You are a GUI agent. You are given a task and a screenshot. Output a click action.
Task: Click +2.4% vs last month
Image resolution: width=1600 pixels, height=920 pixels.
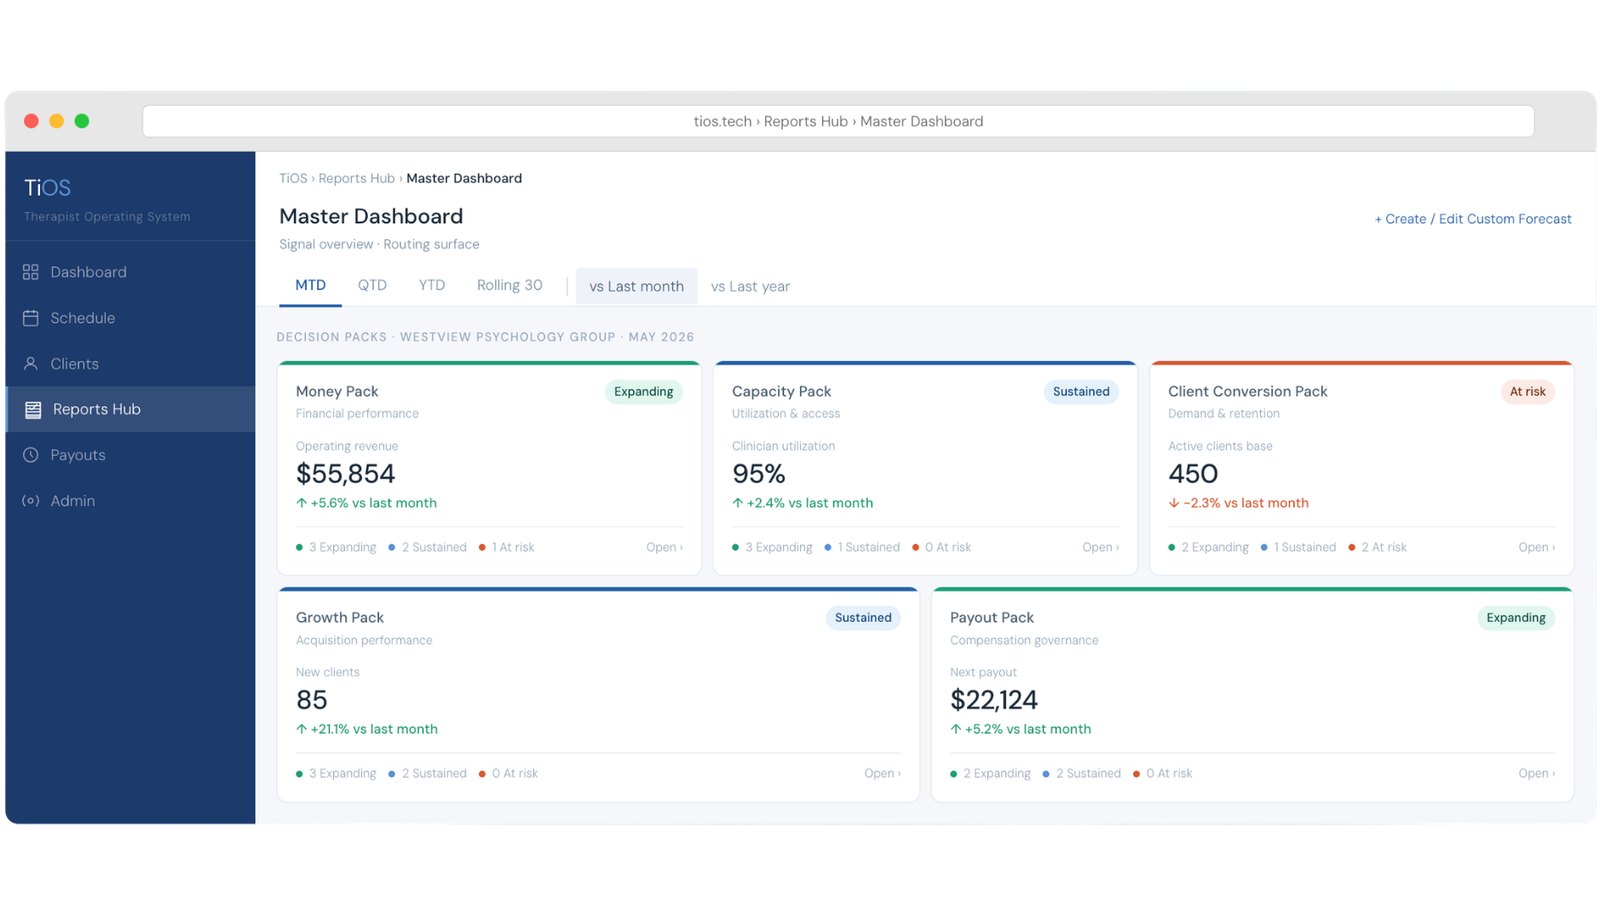pyautogui.click(x=802, y=503)
